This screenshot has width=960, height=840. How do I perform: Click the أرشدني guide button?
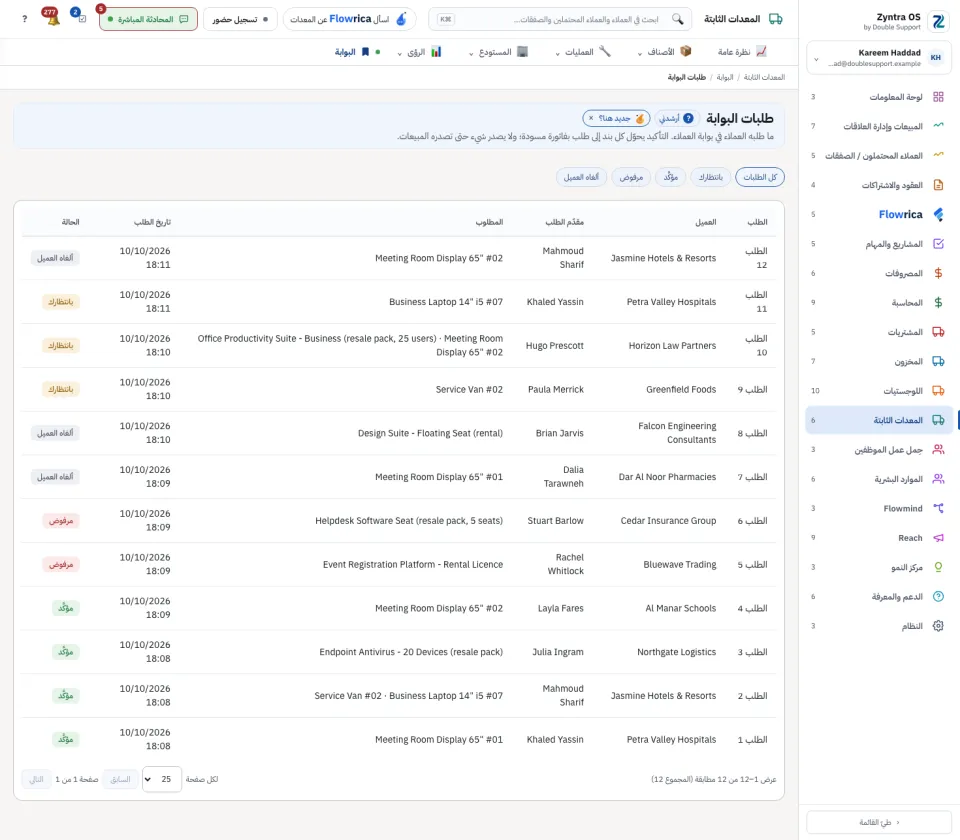pos(677,118)
